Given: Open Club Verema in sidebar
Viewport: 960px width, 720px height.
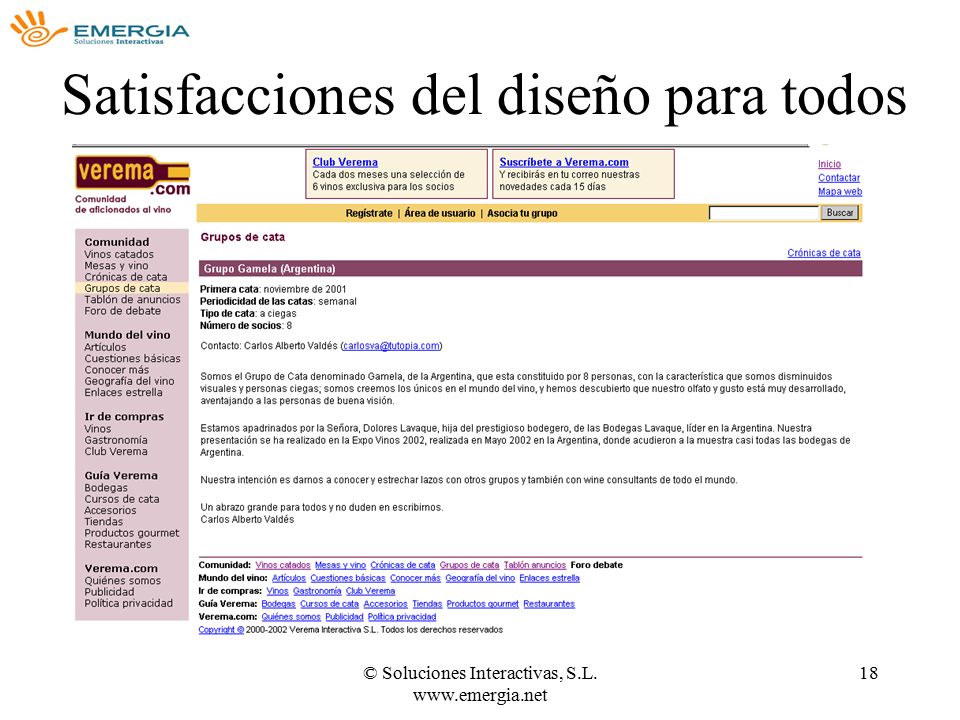Looking at the screenshot, I should pos(116,451).
